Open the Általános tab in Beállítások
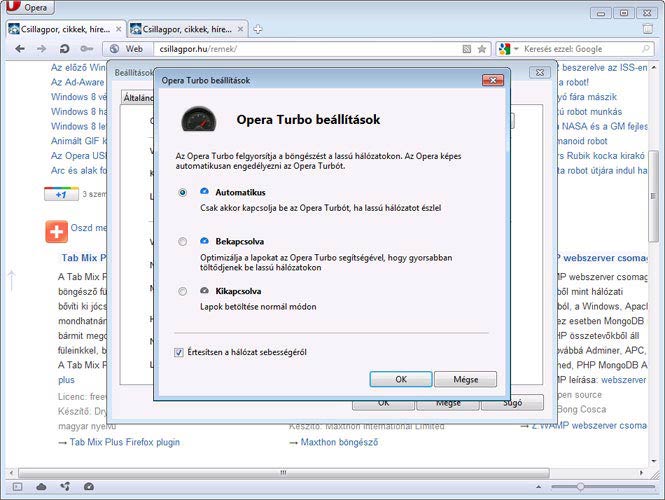 tap(138, 98)
